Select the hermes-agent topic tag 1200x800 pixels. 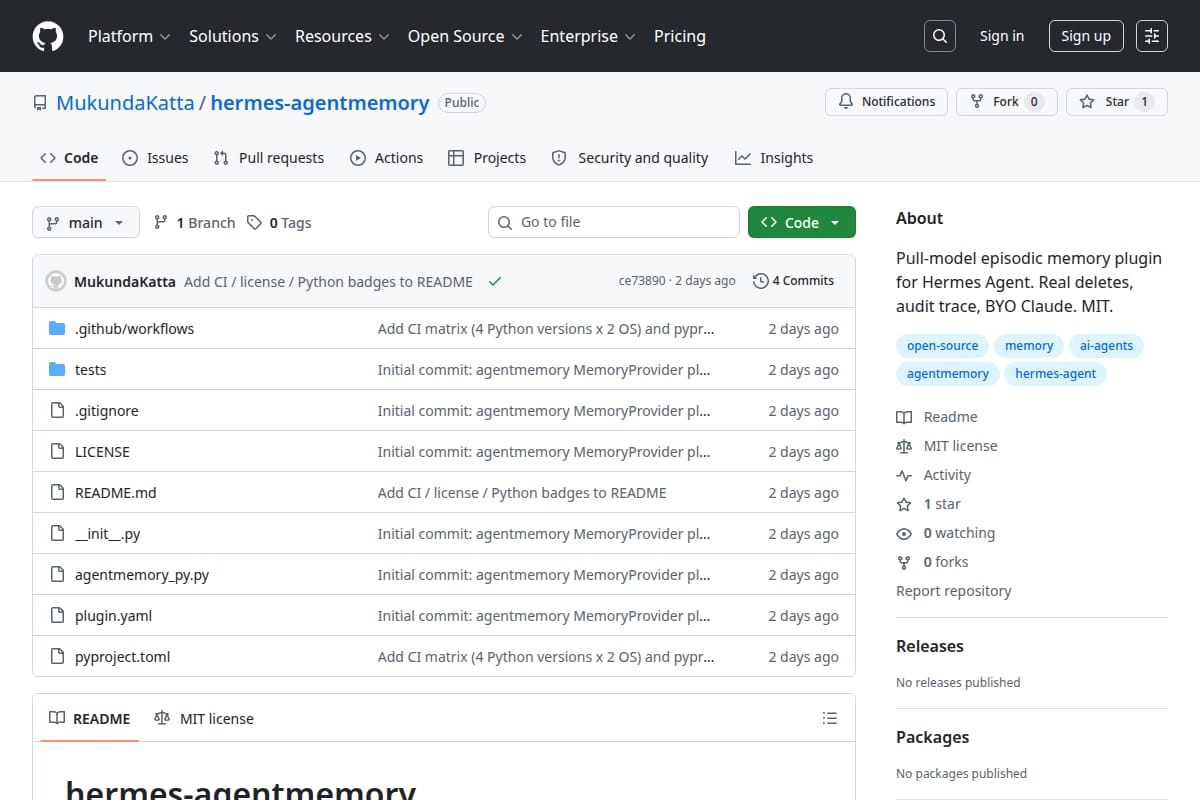pos(1056,374)
